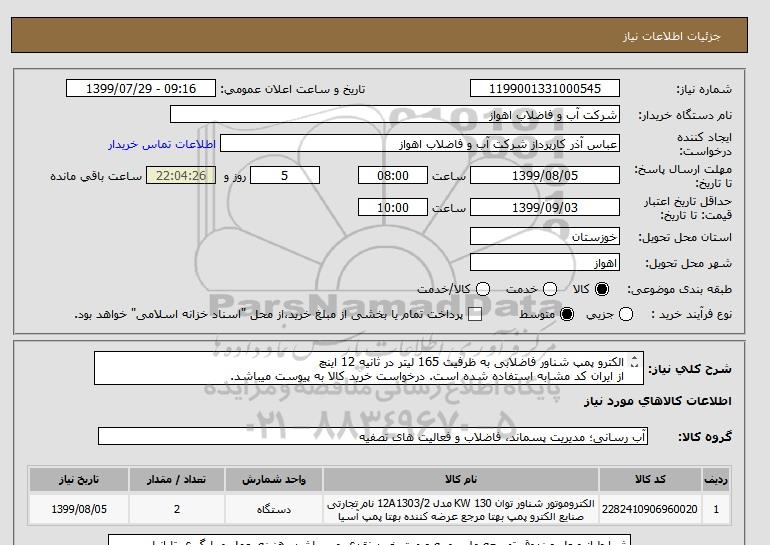This screenshot has width=770, height=545.
Task: Click the اطلاعات کالاهای مورد نیاز heading
Action: point(658,401)
